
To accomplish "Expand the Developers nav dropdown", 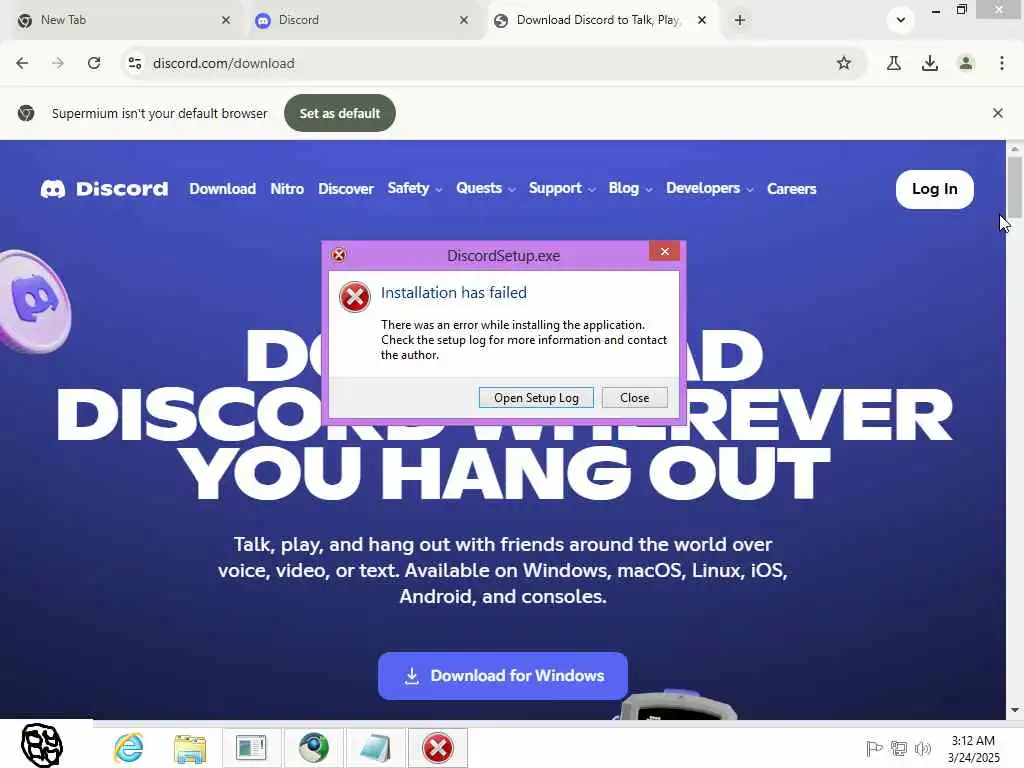I will pos(710,189).
